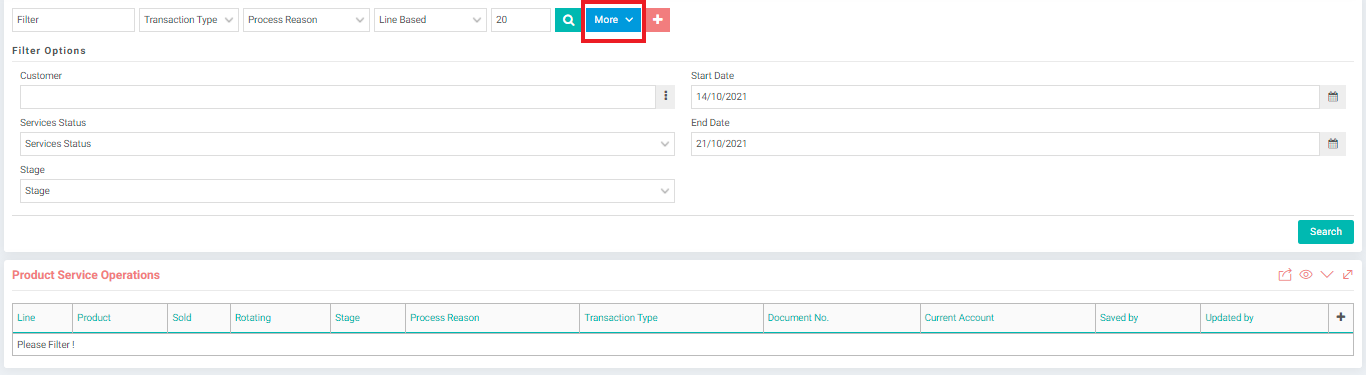Collapse the Product Service Operations panel chevron
1366x375 pixels.
(1327, 275)
